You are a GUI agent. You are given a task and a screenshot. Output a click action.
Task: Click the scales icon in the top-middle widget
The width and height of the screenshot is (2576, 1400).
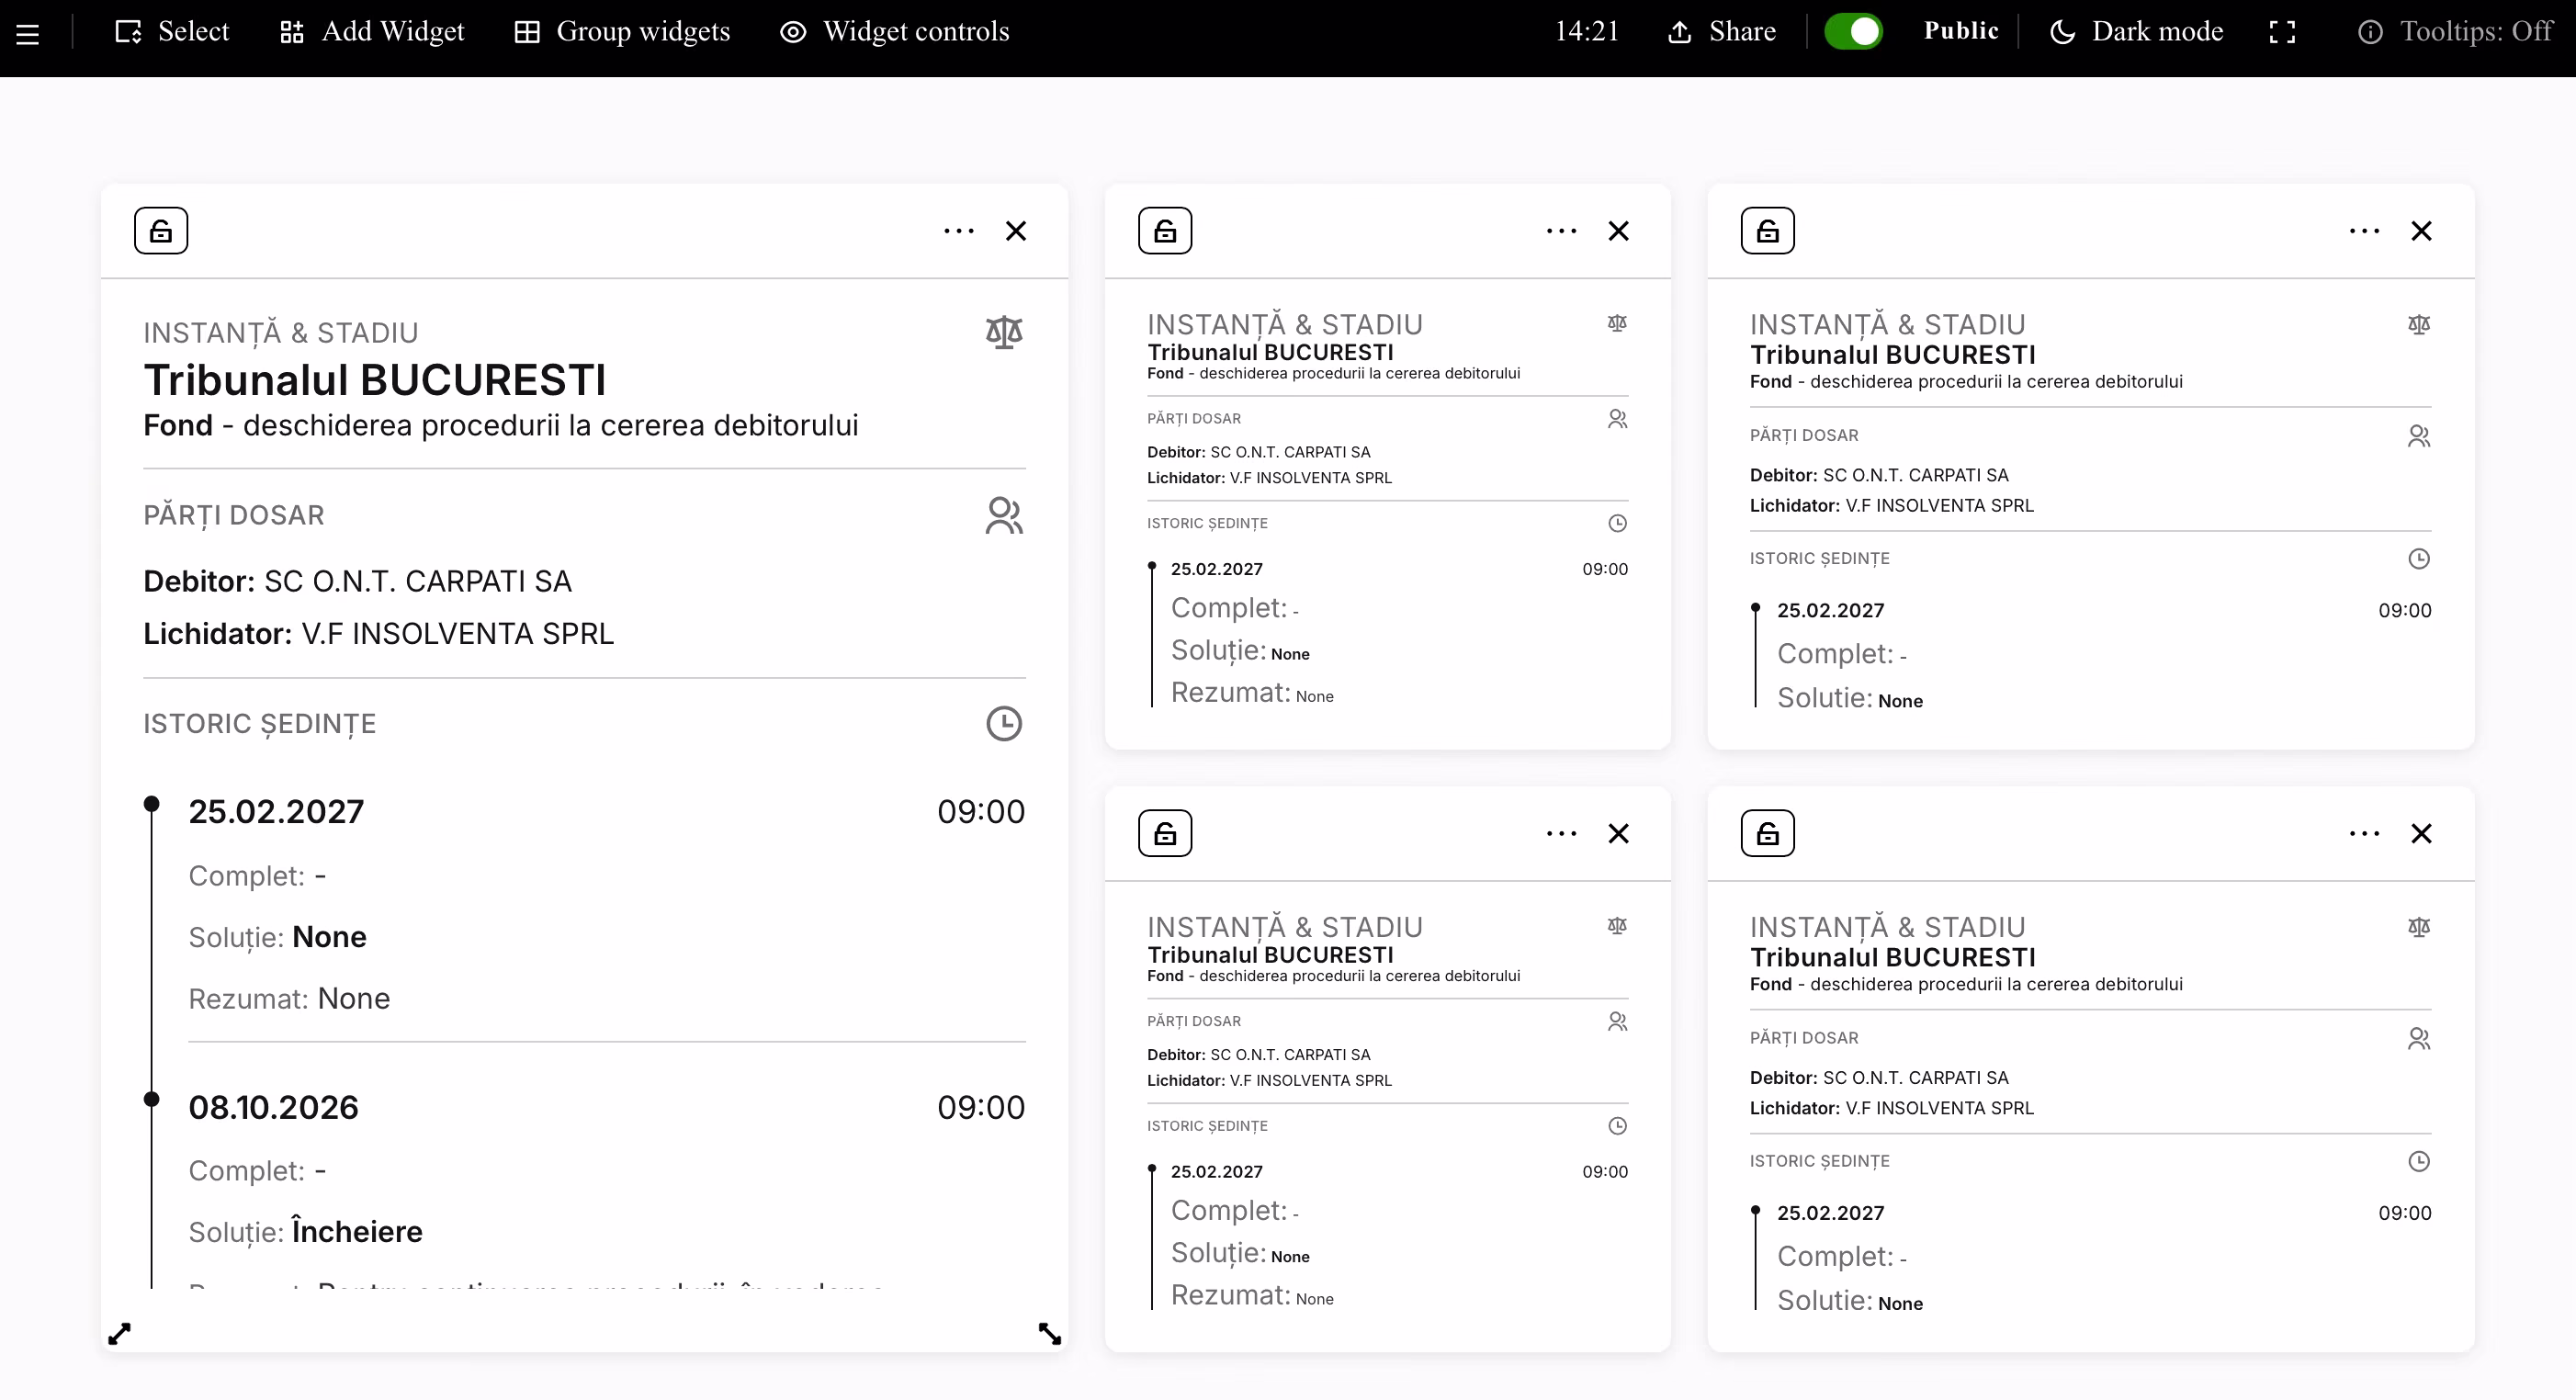point(1617,323)
